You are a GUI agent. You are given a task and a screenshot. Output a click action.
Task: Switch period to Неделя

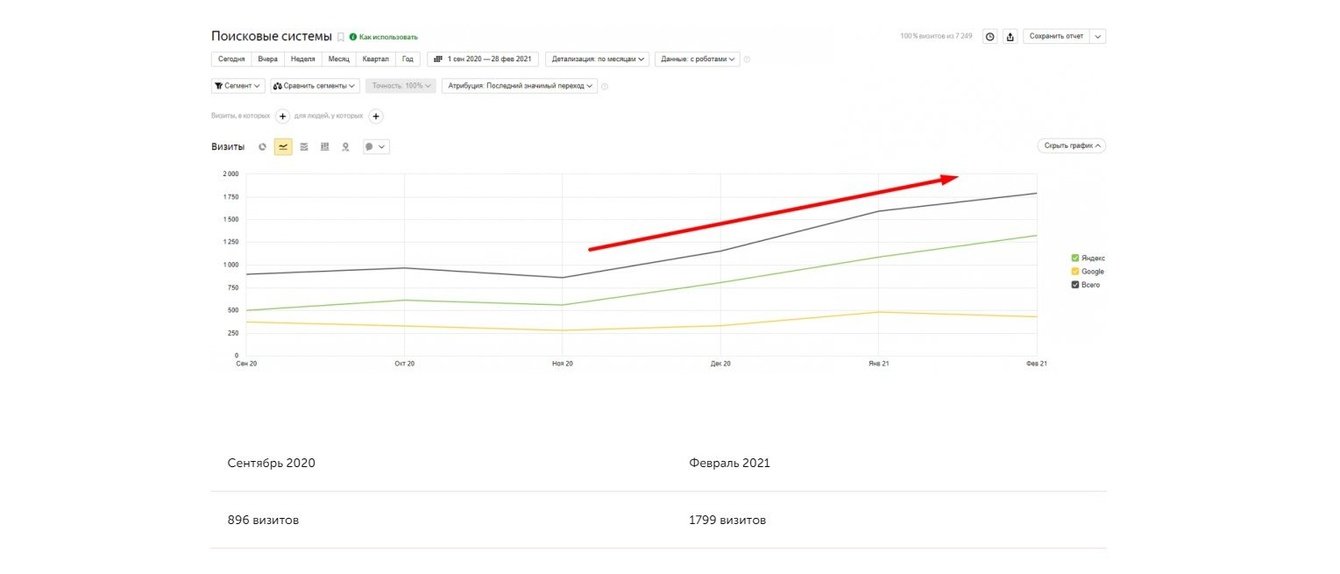[302, 59]
